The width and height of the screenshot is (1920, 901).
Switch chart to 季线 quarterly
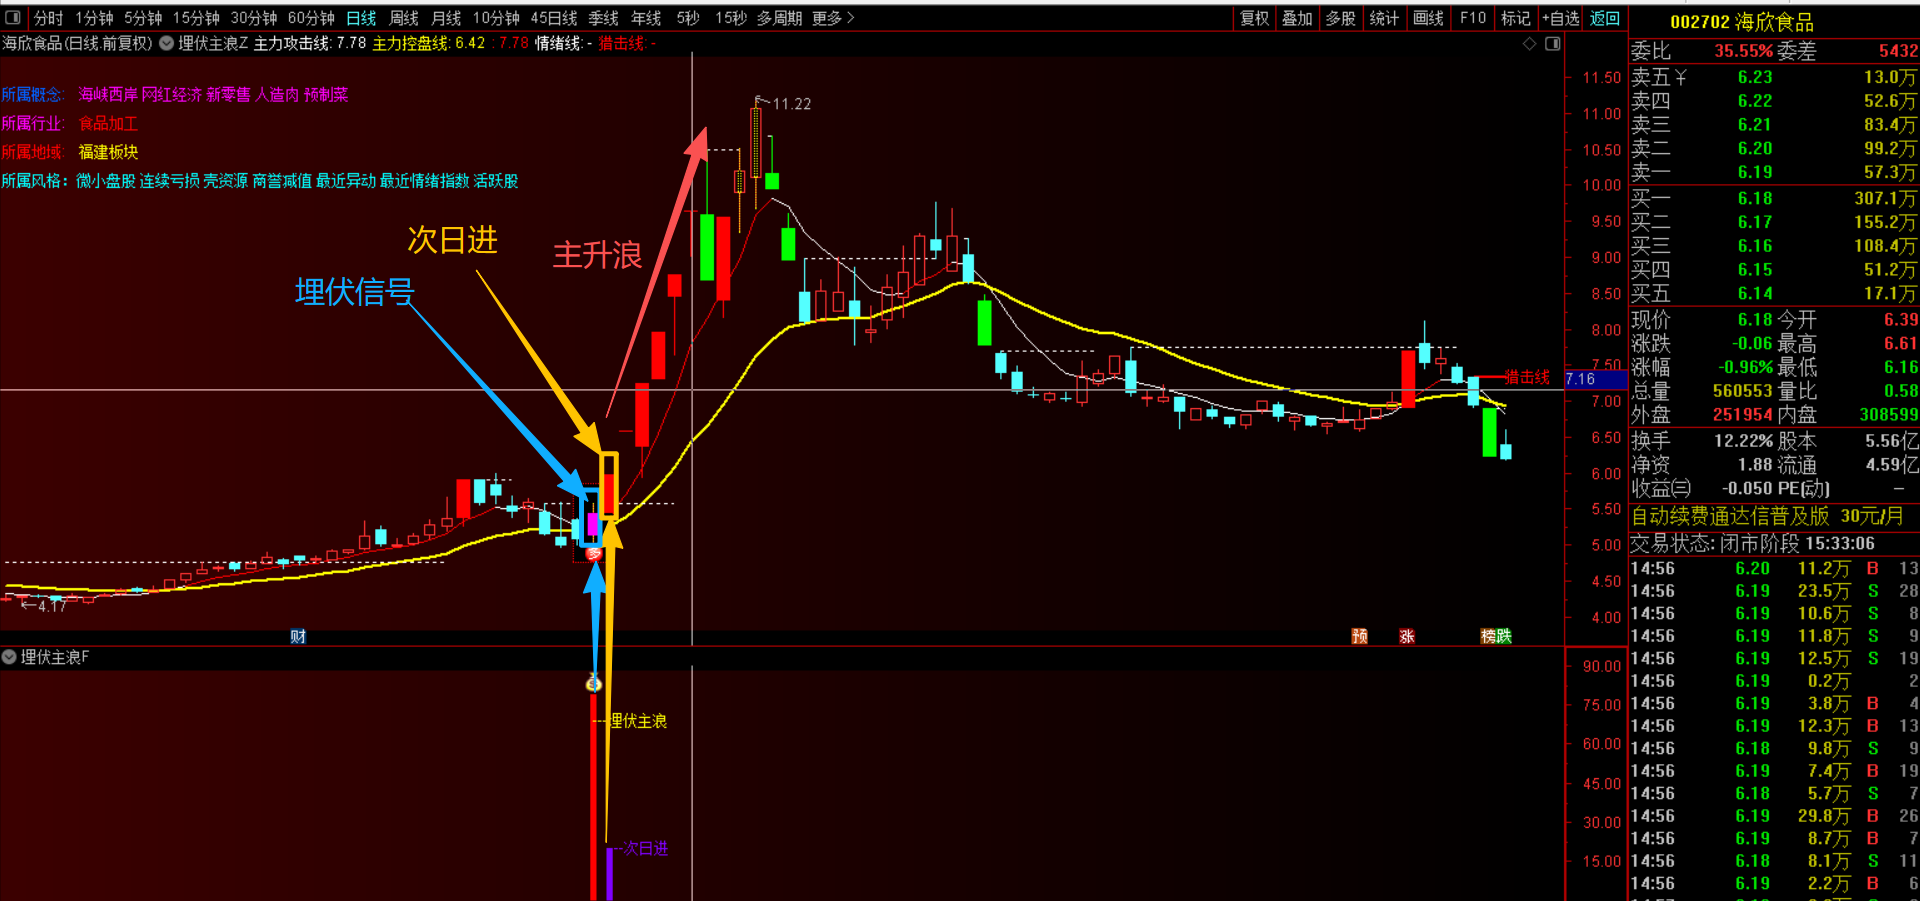[603, 18]
